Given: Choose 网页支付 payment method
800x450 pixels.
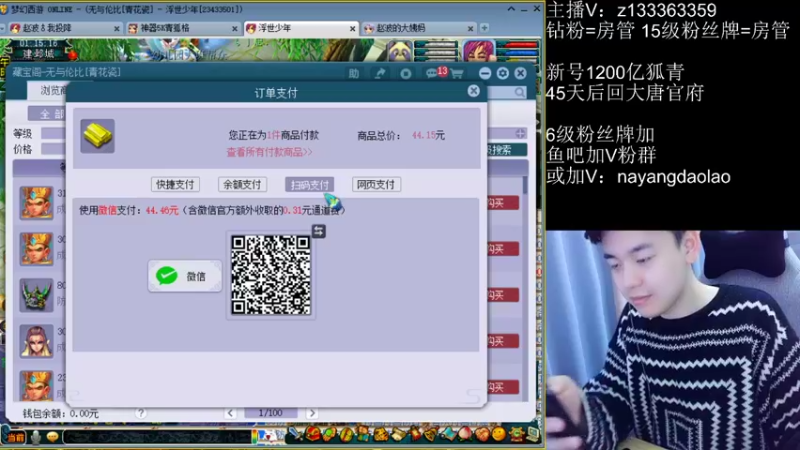Looking at the screenshot, I should (x=376, y=184).
